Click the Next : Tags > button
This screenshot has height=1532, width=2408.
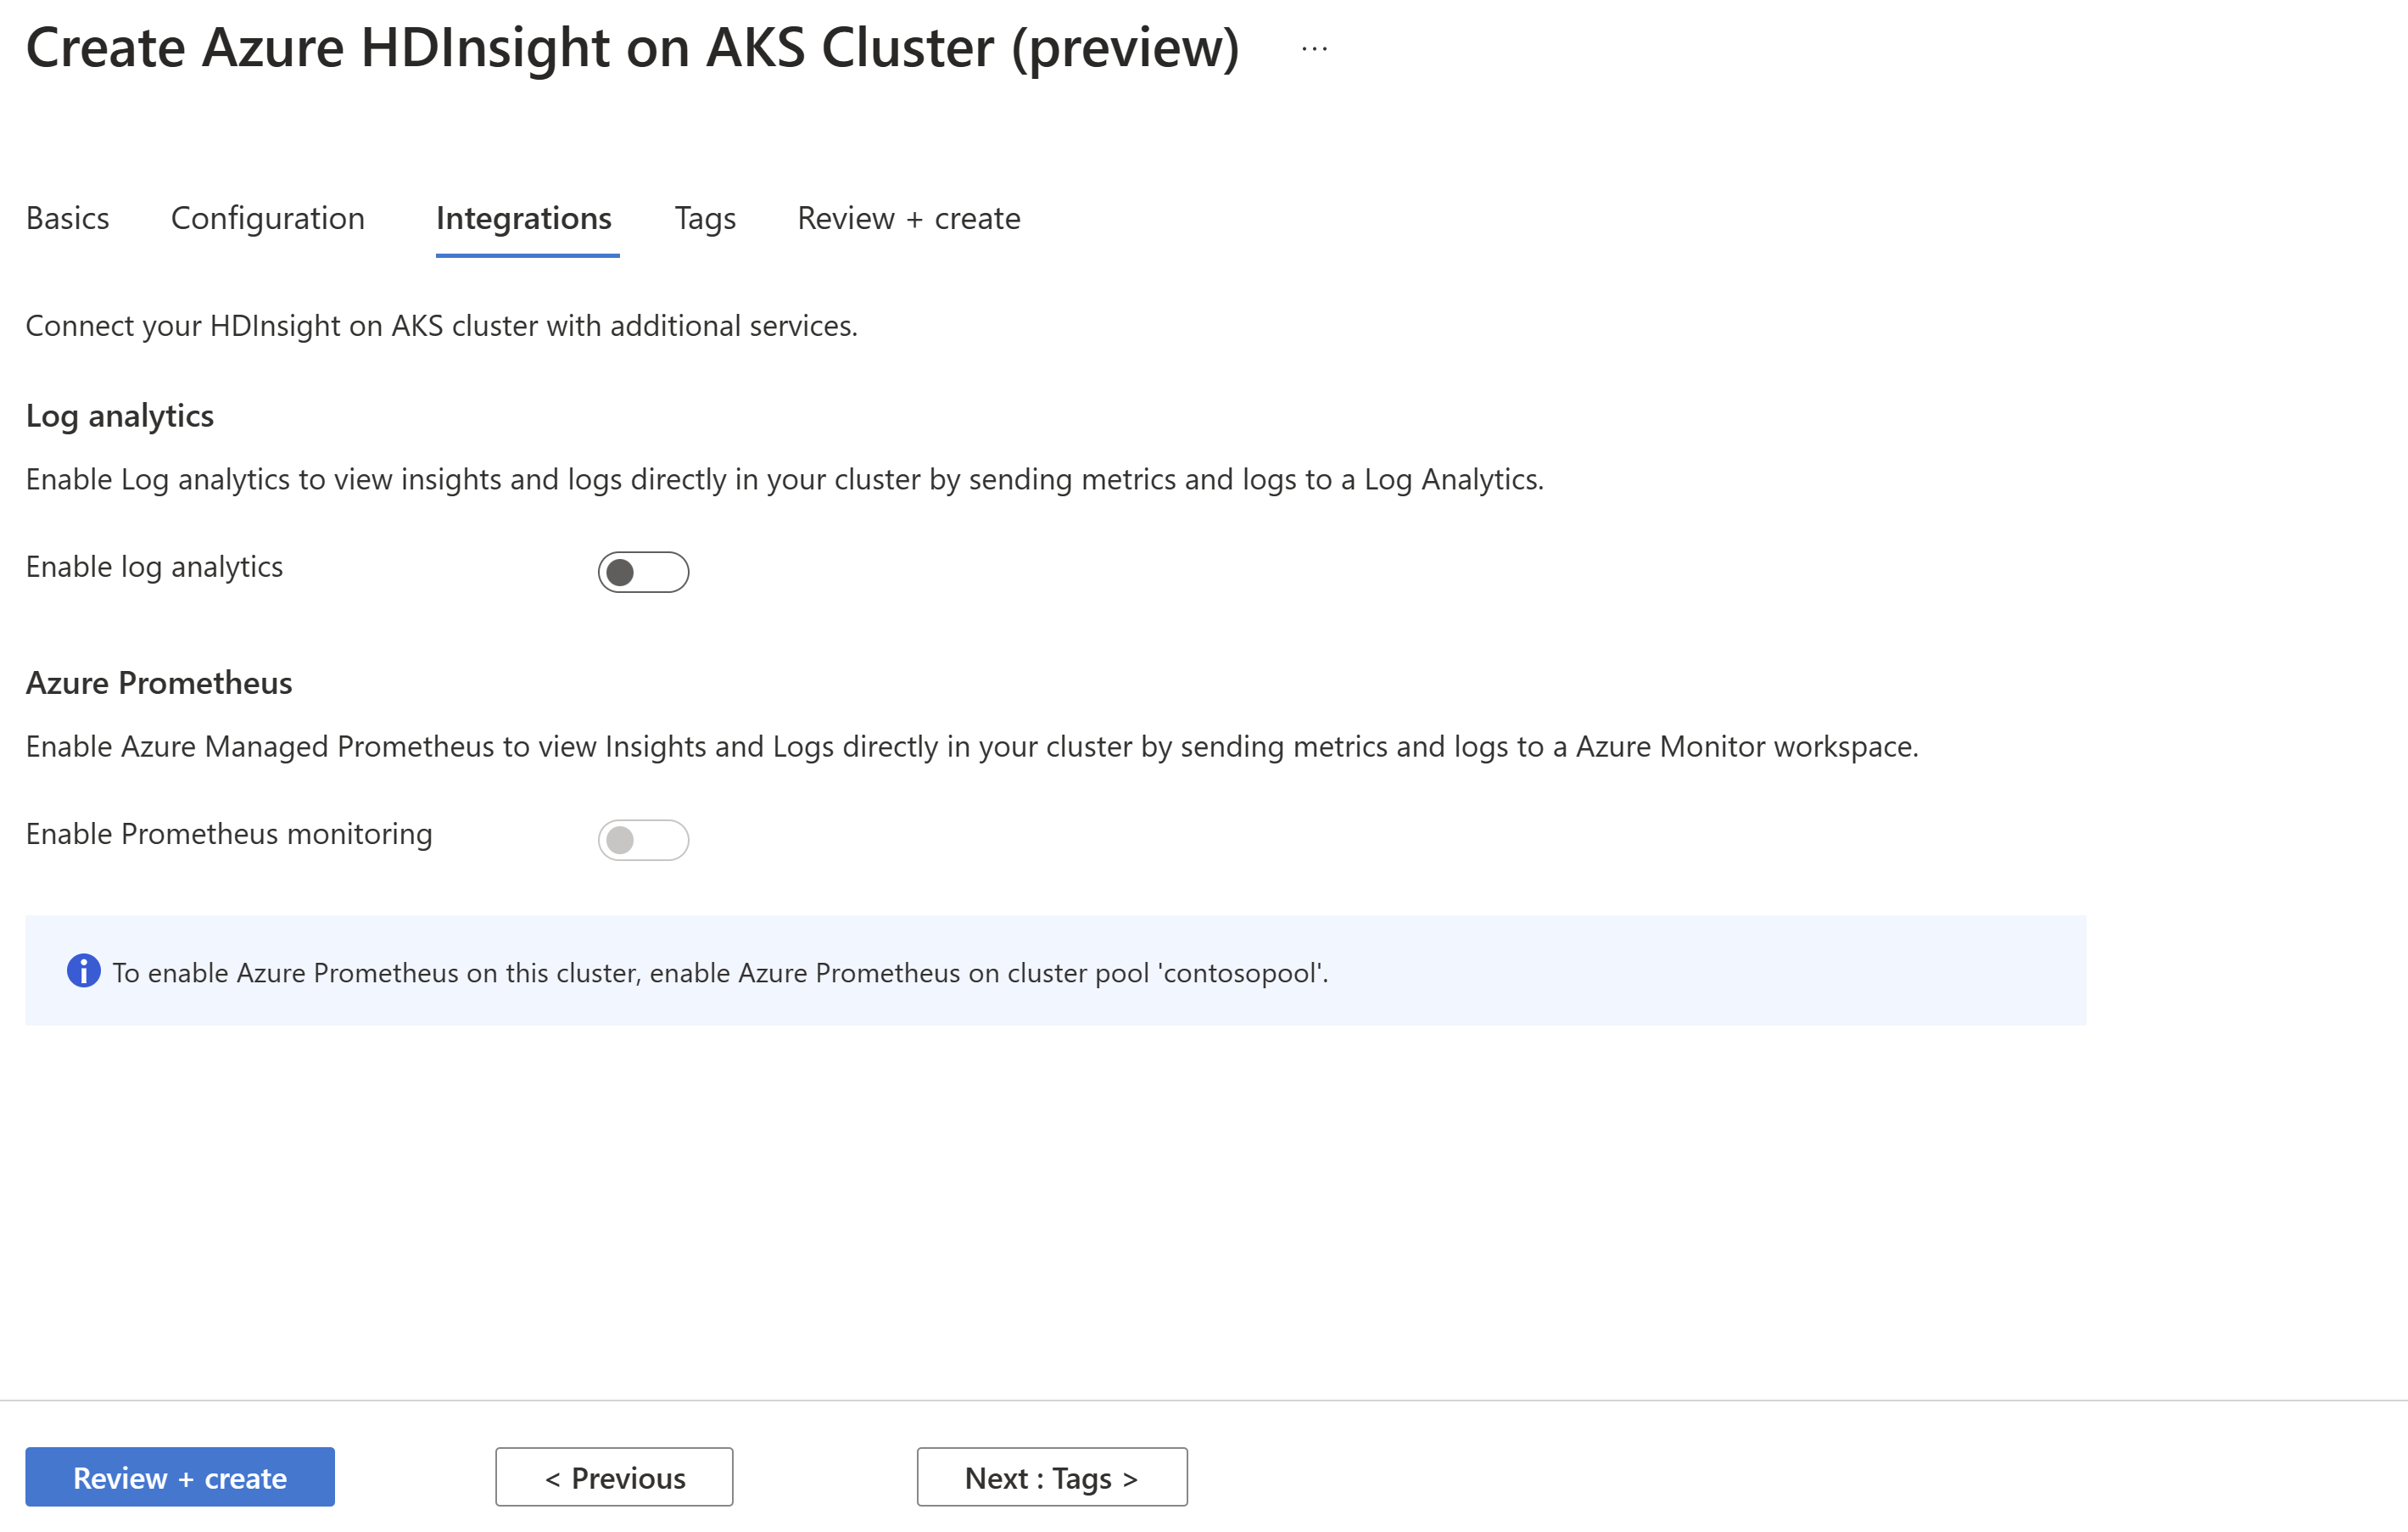[x=1049, y=1476]
